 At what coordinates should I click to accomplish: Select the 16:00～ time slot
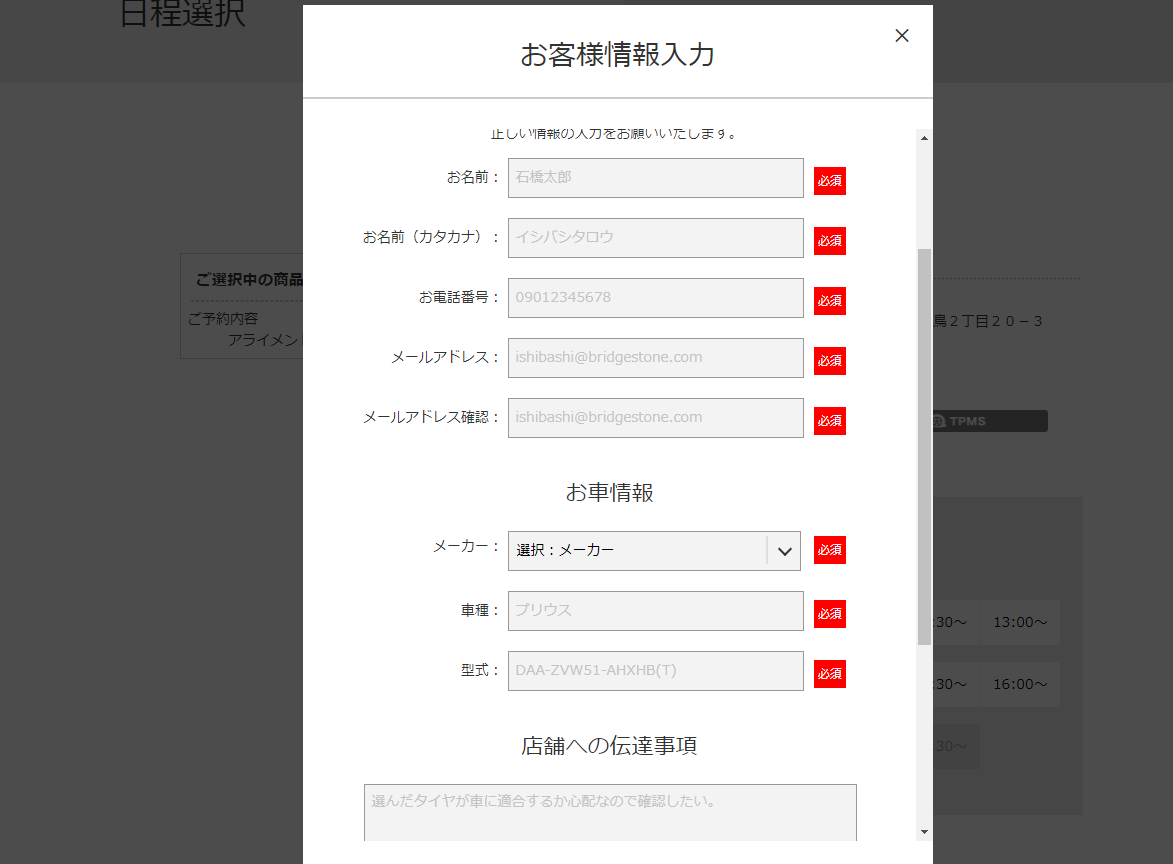pos(1019,685)
